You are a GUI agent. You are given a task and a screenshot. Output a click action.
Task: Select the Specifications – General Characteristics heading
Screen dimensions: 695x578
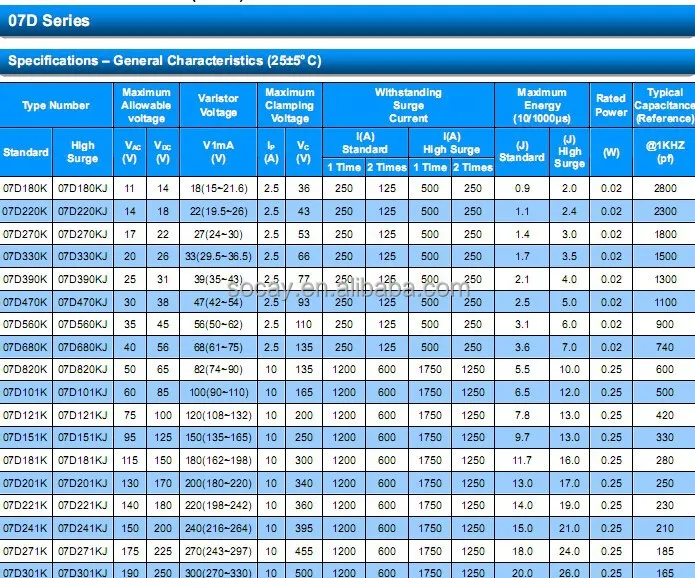point(165,61)
